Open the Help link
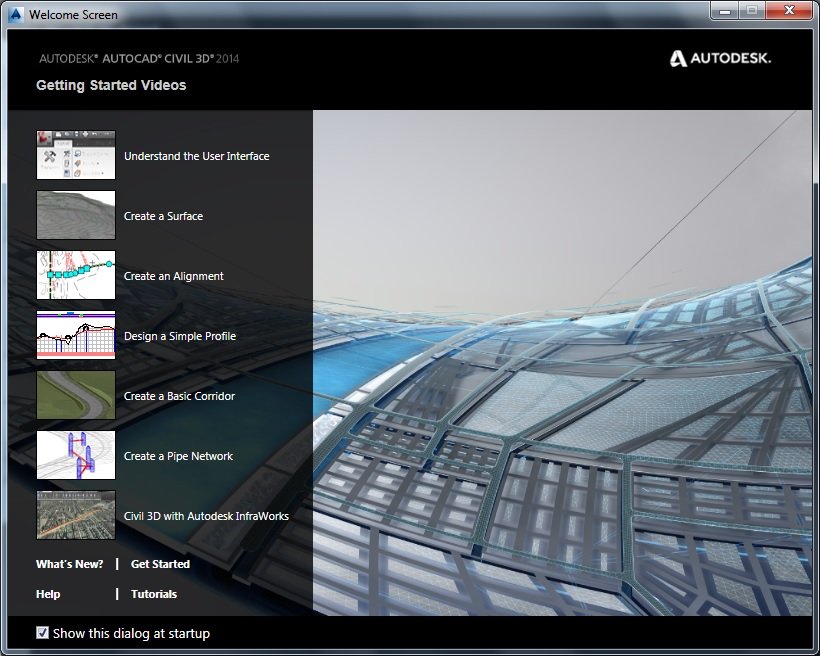 pos(48,594)
